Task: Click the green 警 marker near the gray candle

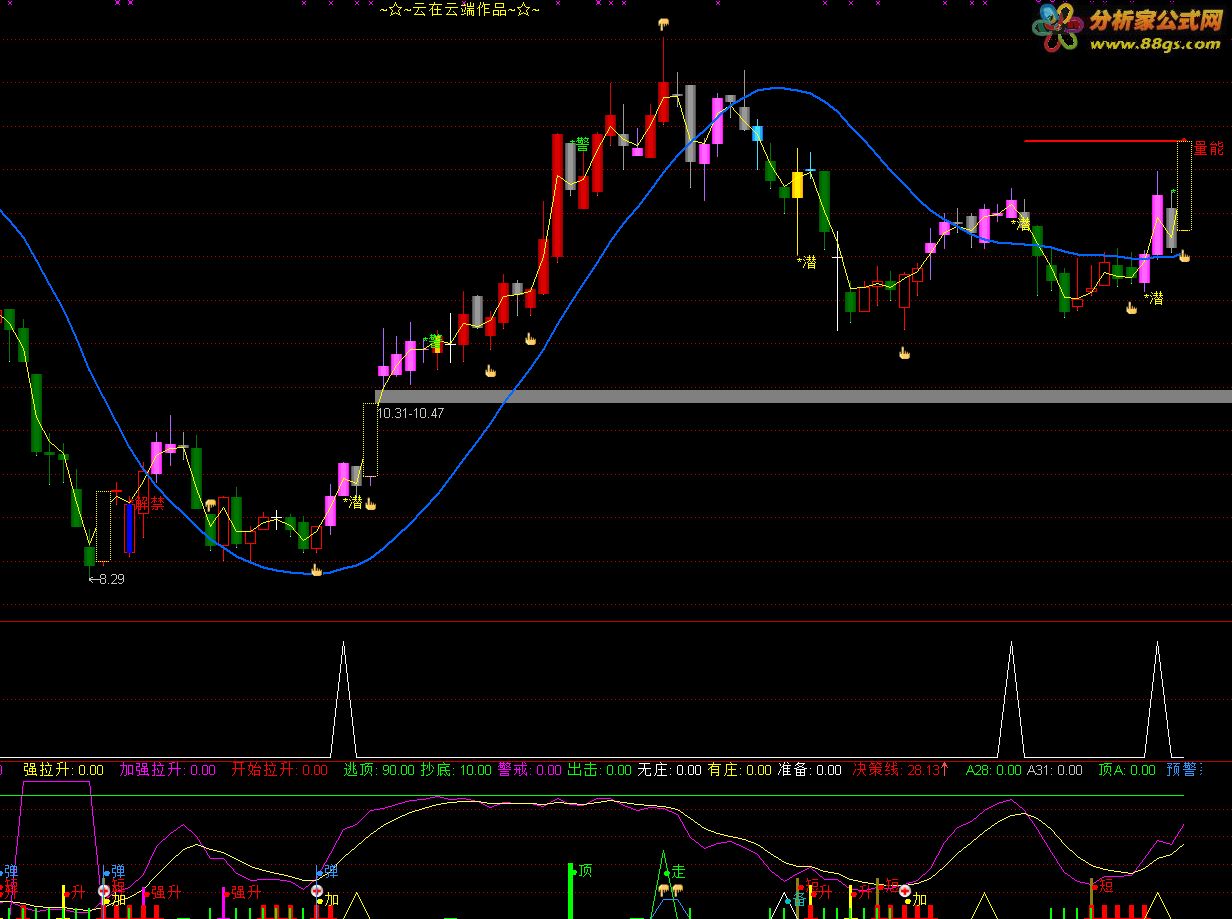Action: [x=581, y=145]
